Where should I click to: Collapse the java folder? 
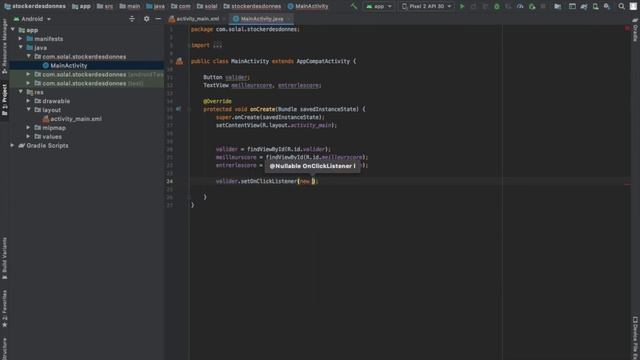pyautogui.click(x=20, y=47)
